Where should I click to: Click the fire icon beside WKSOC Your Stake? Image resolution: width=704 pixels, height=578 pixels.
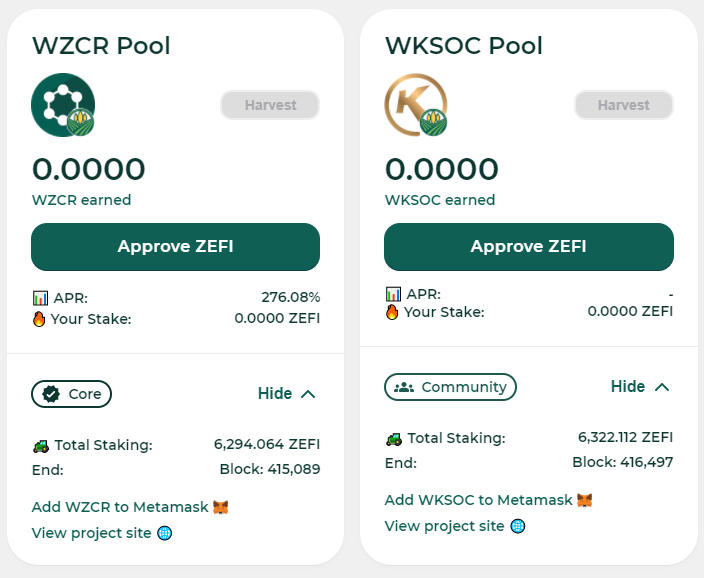[392, 311]
